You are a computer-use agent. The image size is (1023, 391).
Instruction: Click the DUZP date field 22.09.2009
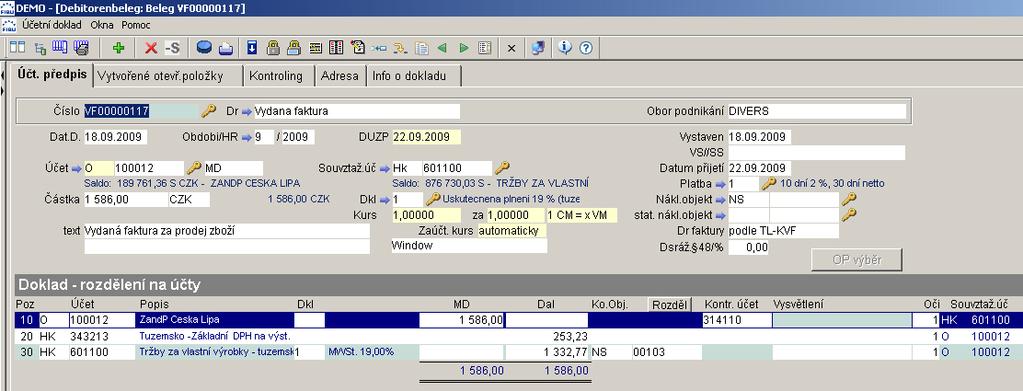[426, 137]
